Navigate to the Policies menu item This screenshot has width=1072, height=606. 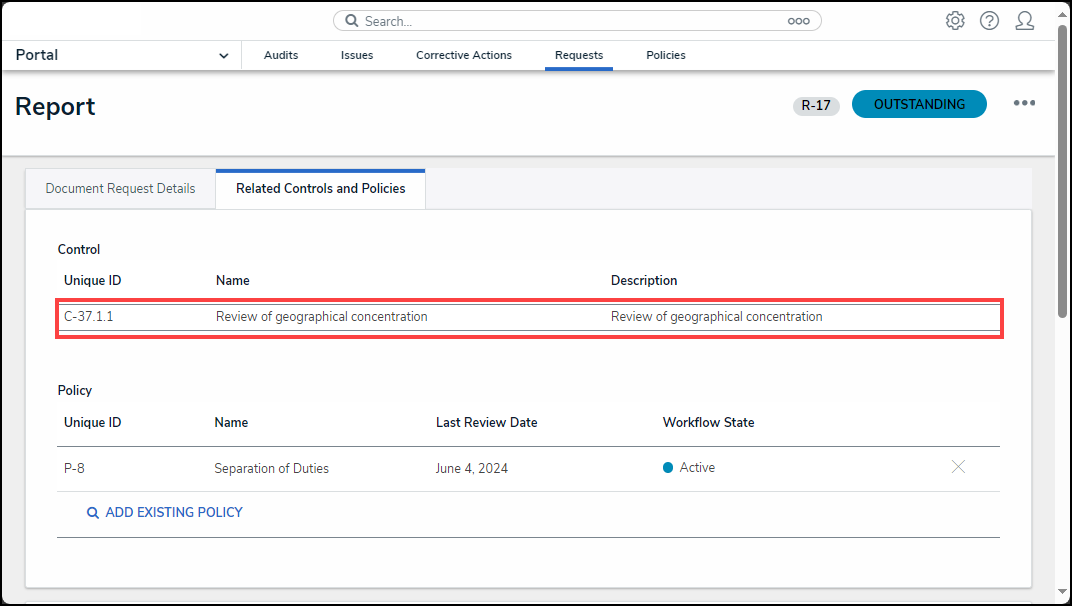pos(666,55)
